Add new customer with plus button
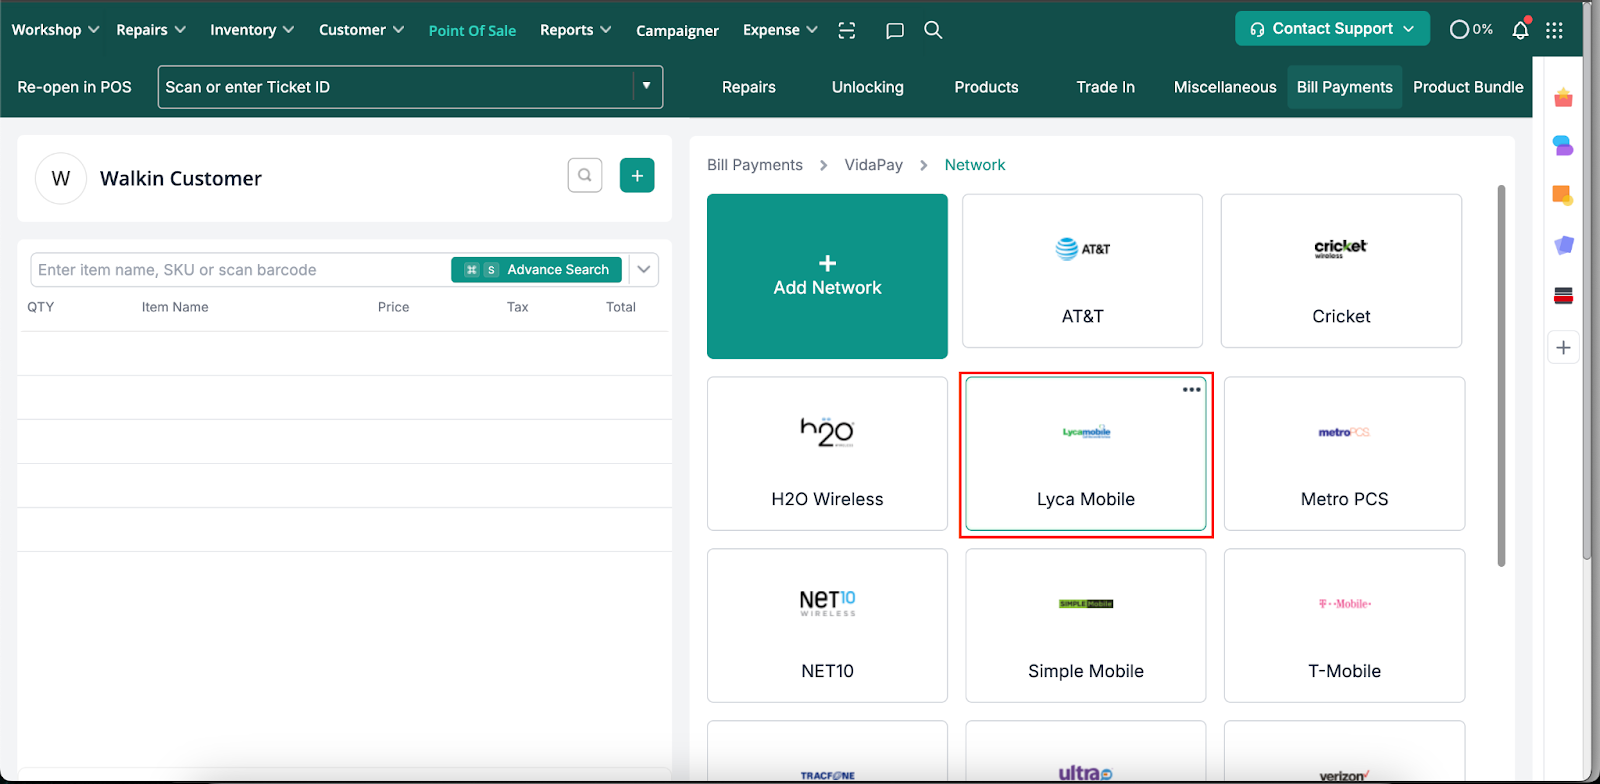 (637, 175)
